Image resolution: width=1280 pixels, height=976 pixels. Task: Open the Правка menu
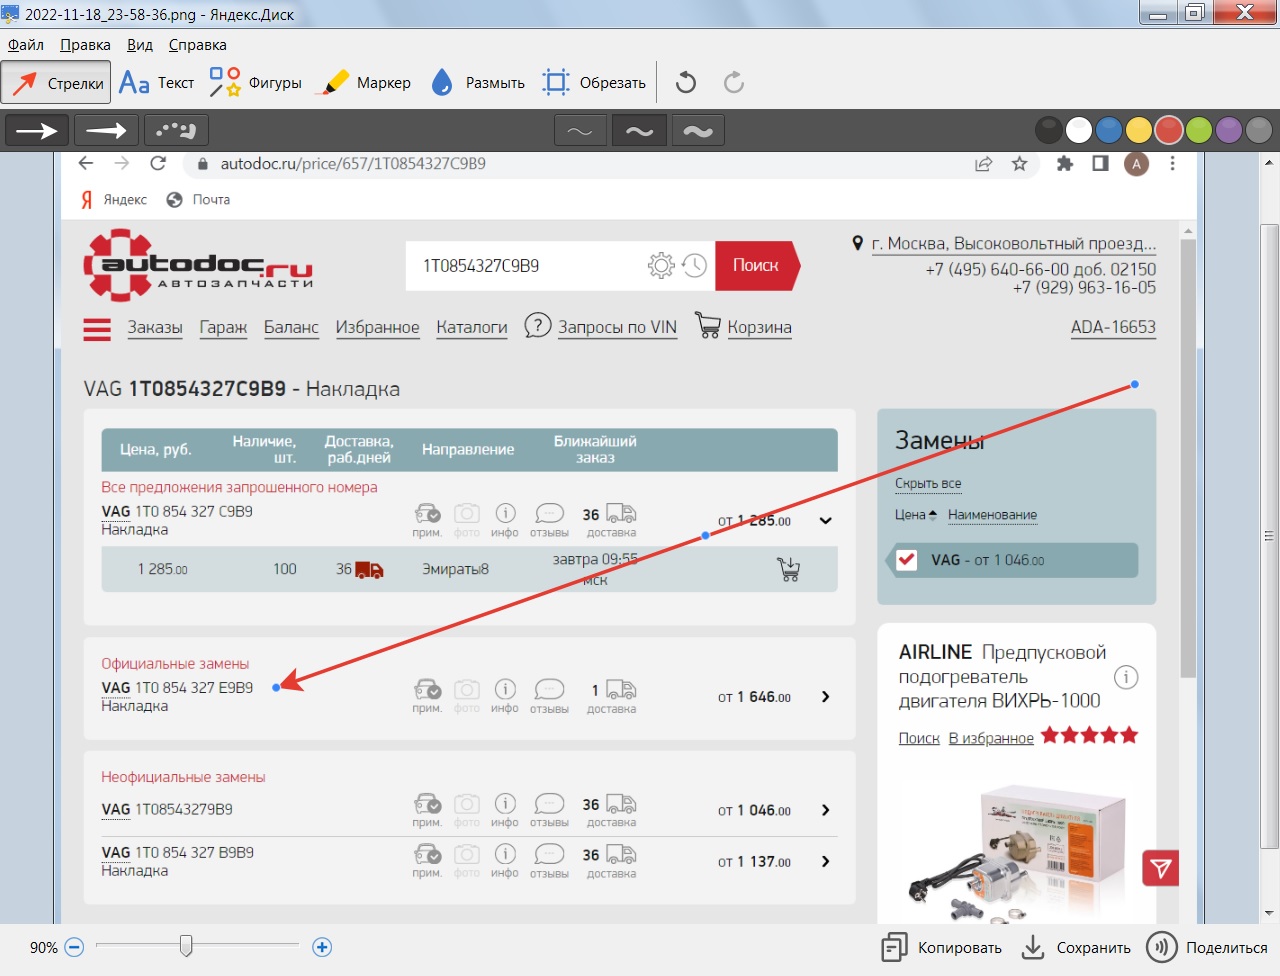[x=85, y=45]
